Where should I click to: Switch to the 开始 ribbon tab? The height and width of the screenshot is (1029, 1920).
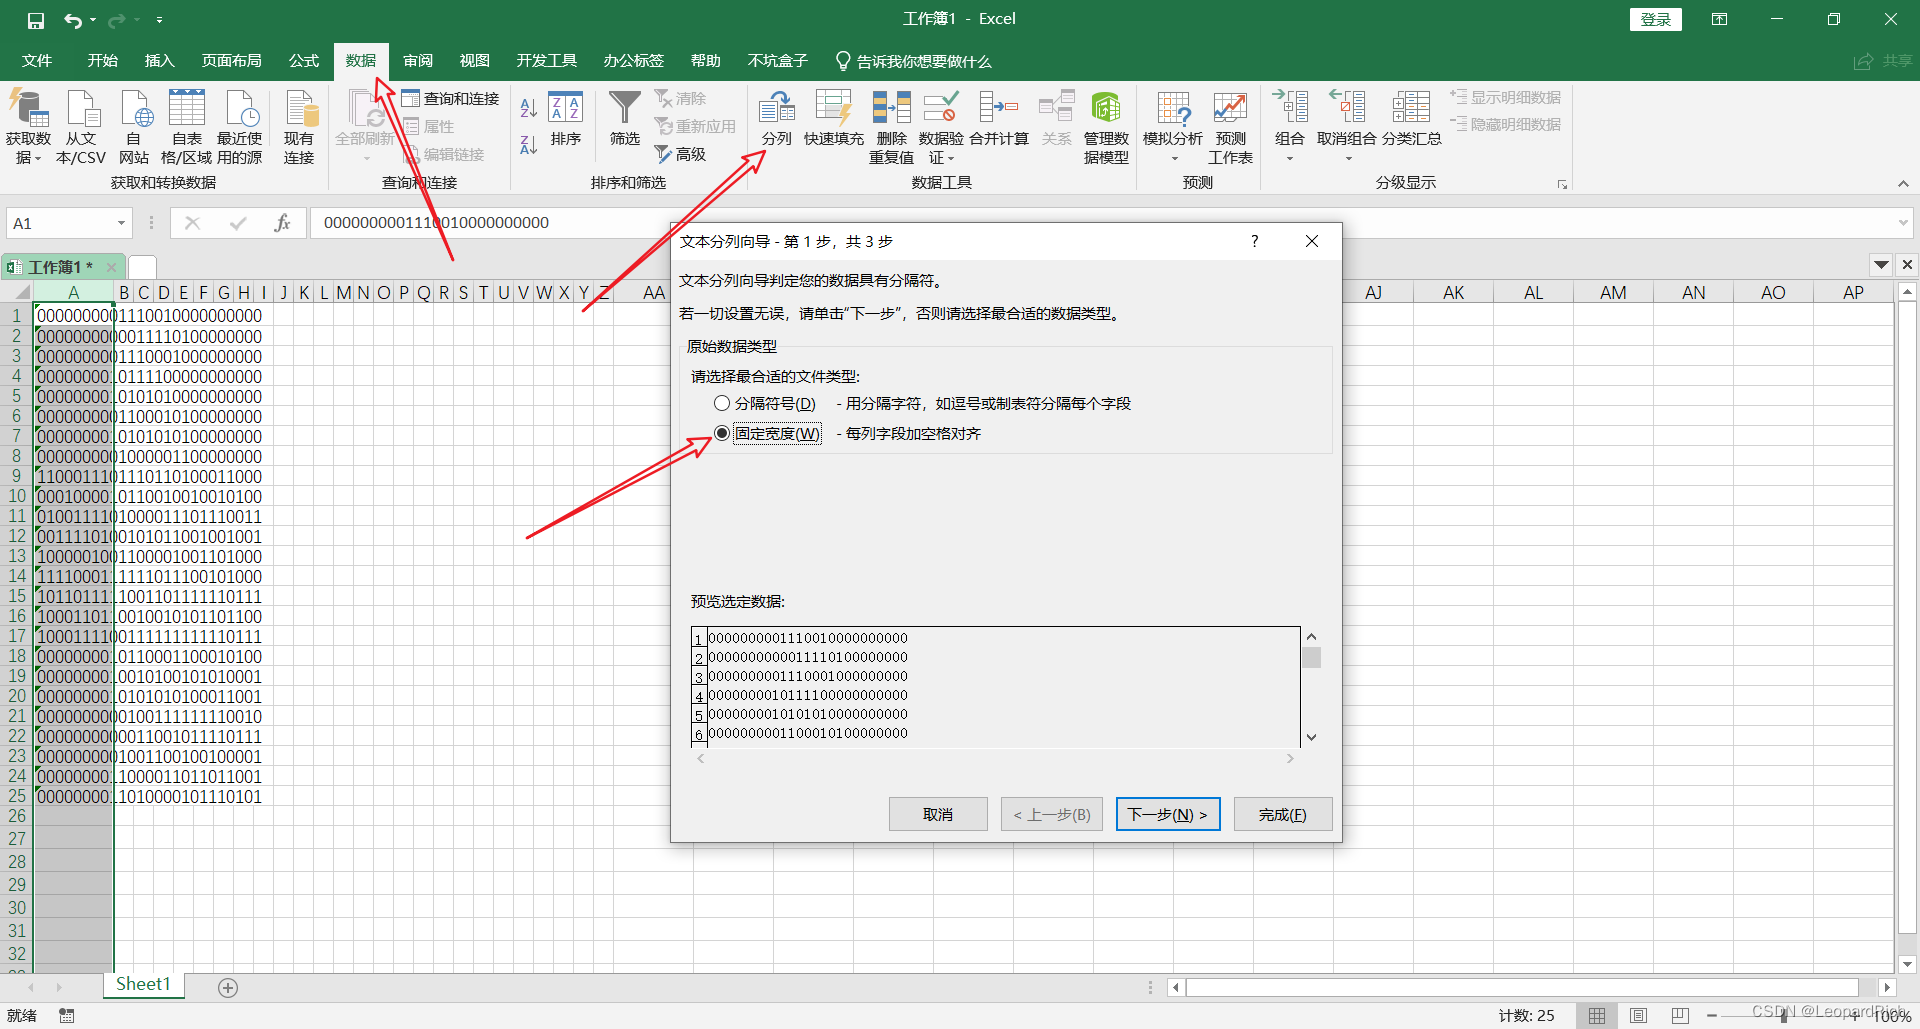coord(101,60)
